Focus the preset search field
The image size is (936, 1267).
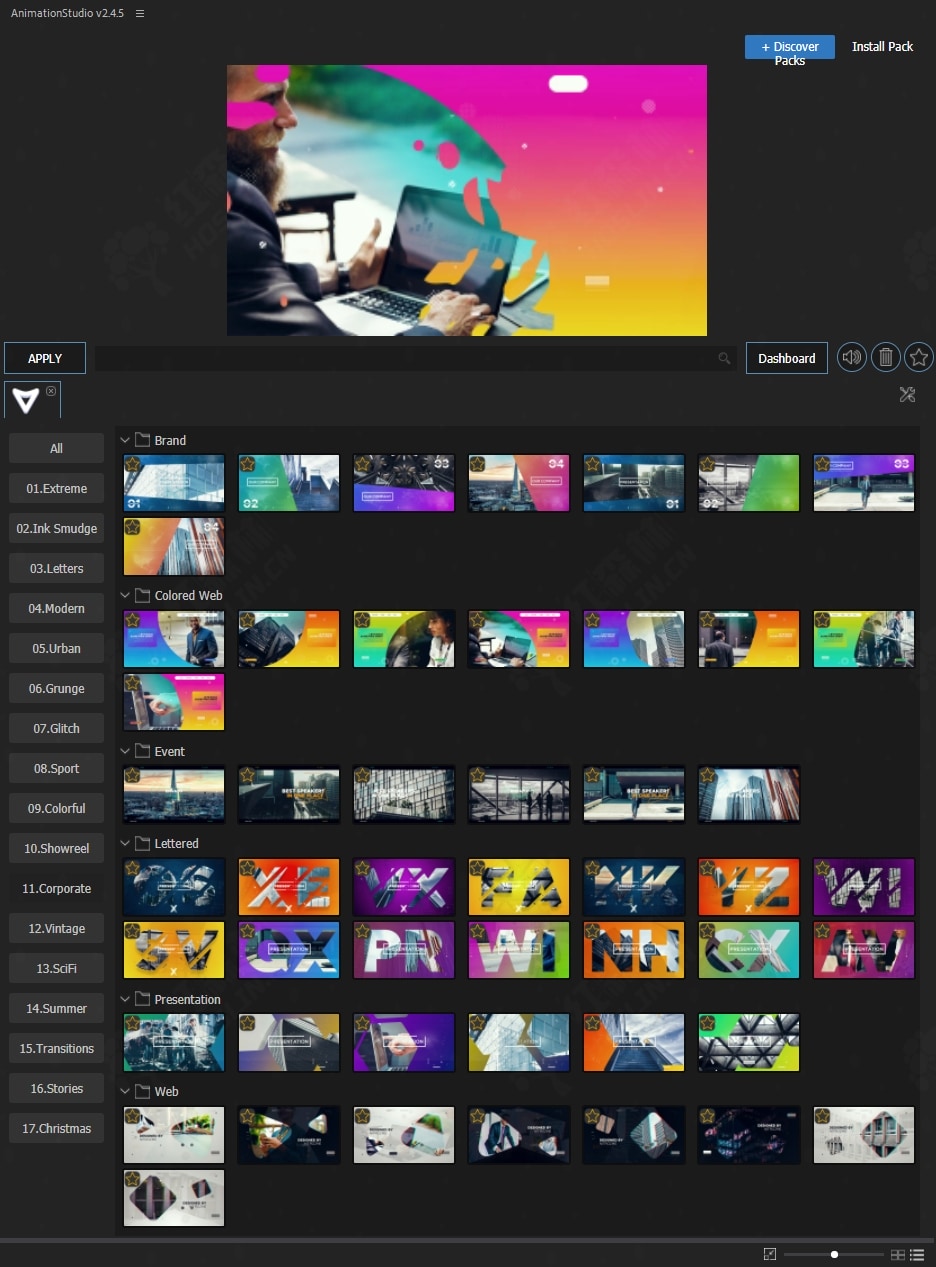point(414,358)
